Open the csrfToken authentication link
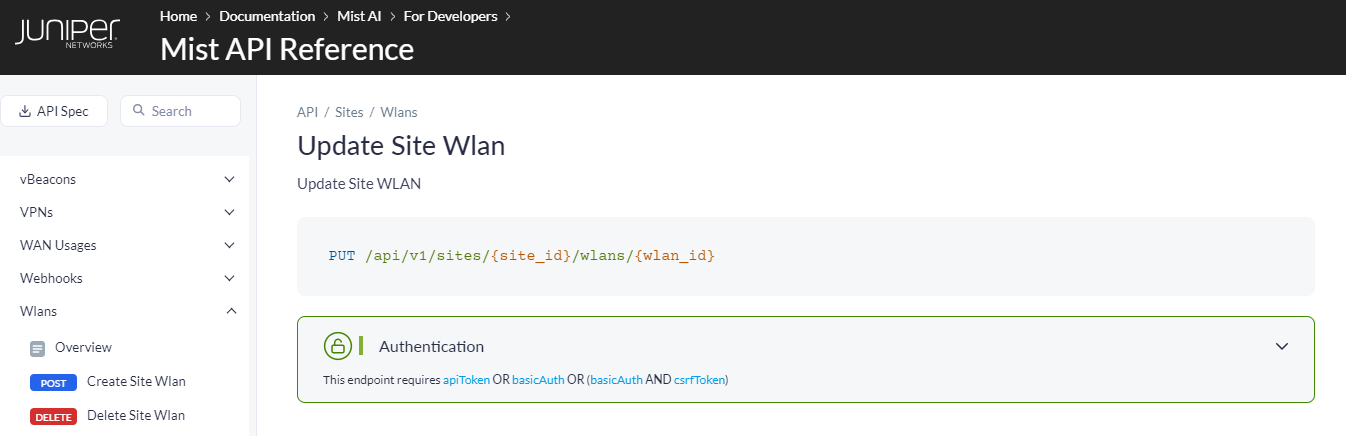The image size is (1346, 436). tap(699, 380)
